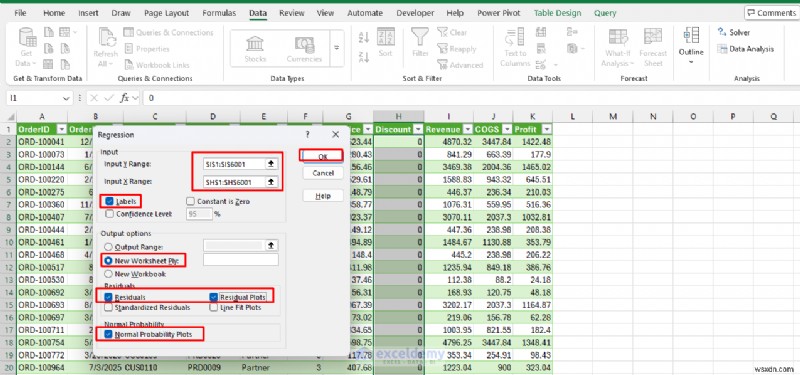Collapse dialog via Input X Range selector

(271, 182)
